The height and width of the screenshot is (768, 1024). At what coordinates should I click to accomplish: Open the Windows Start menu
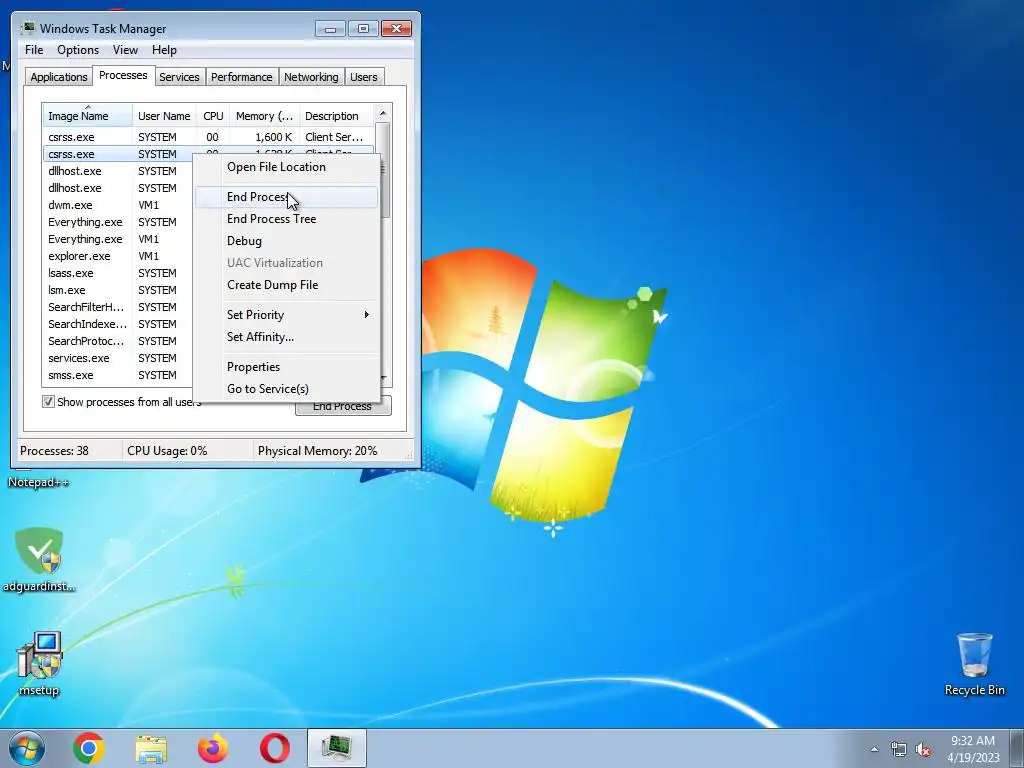coord(27,748)
